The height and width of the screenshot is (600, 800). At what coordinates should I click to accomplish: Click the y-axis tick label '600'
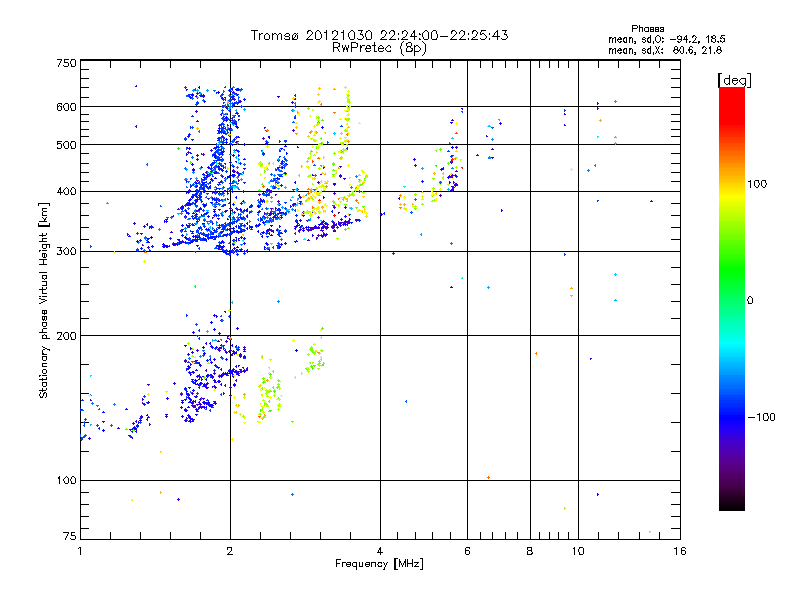(x=66, y=107)
